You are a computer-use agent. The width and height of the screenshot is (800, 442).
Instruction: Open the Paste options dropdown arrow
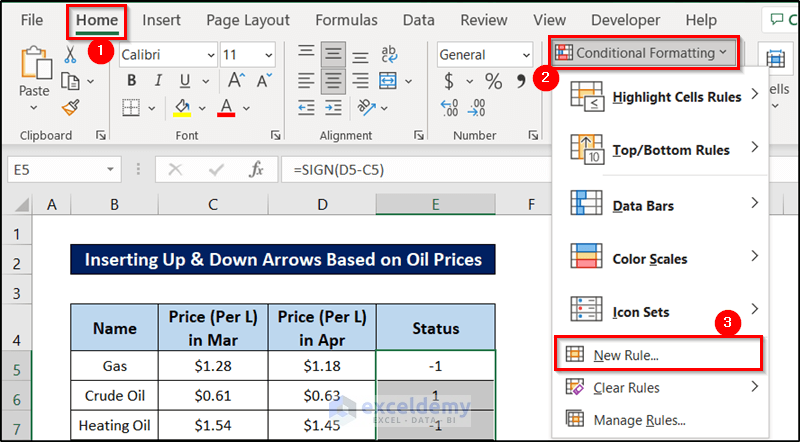coord(34,108)
